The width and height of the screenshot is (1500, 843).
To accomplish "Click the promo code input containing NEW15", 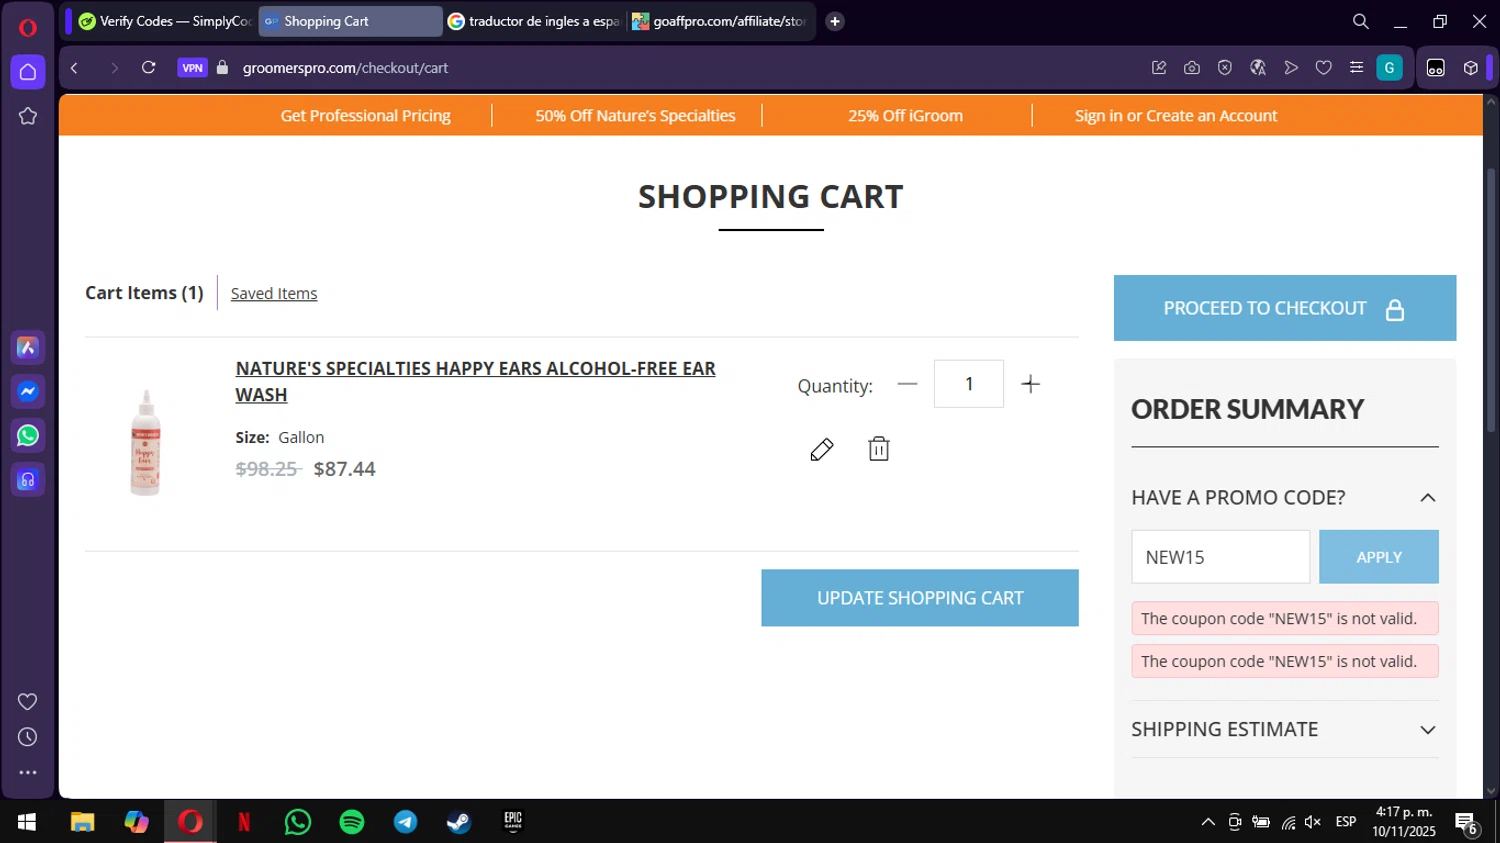I will pos(1221,557).
